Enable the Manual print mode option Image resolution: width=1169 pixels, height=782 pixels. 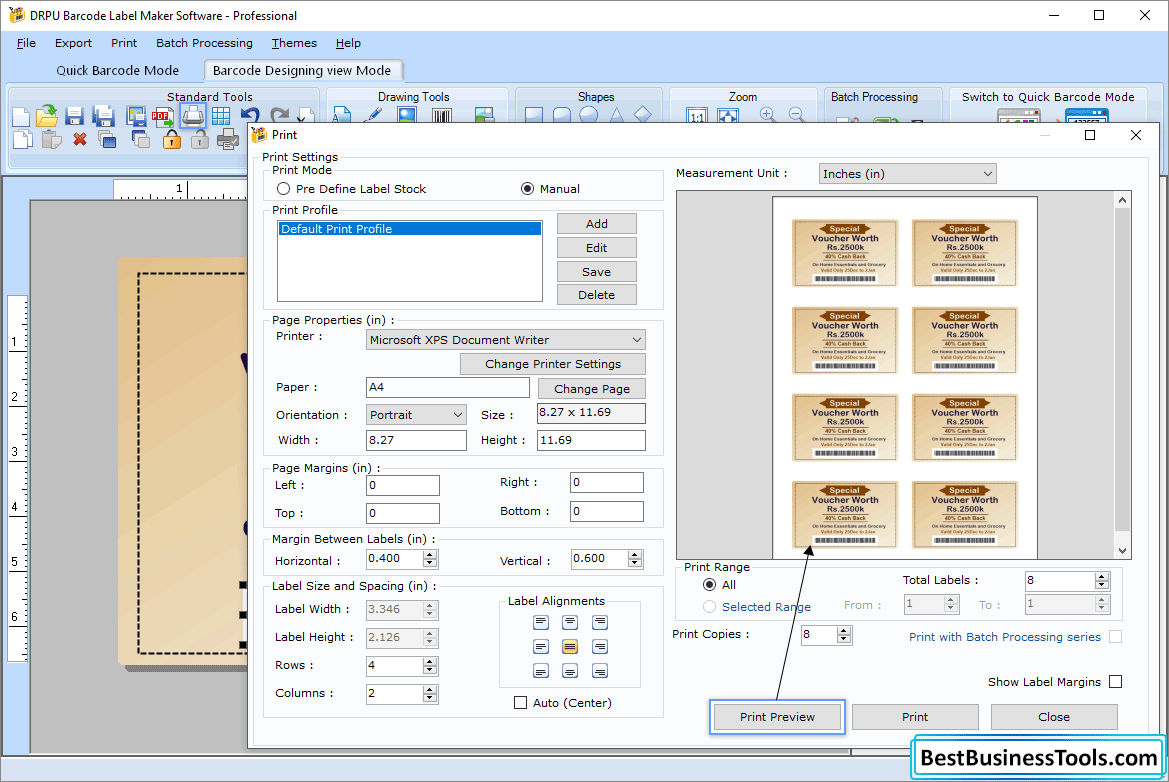[527, 189]
